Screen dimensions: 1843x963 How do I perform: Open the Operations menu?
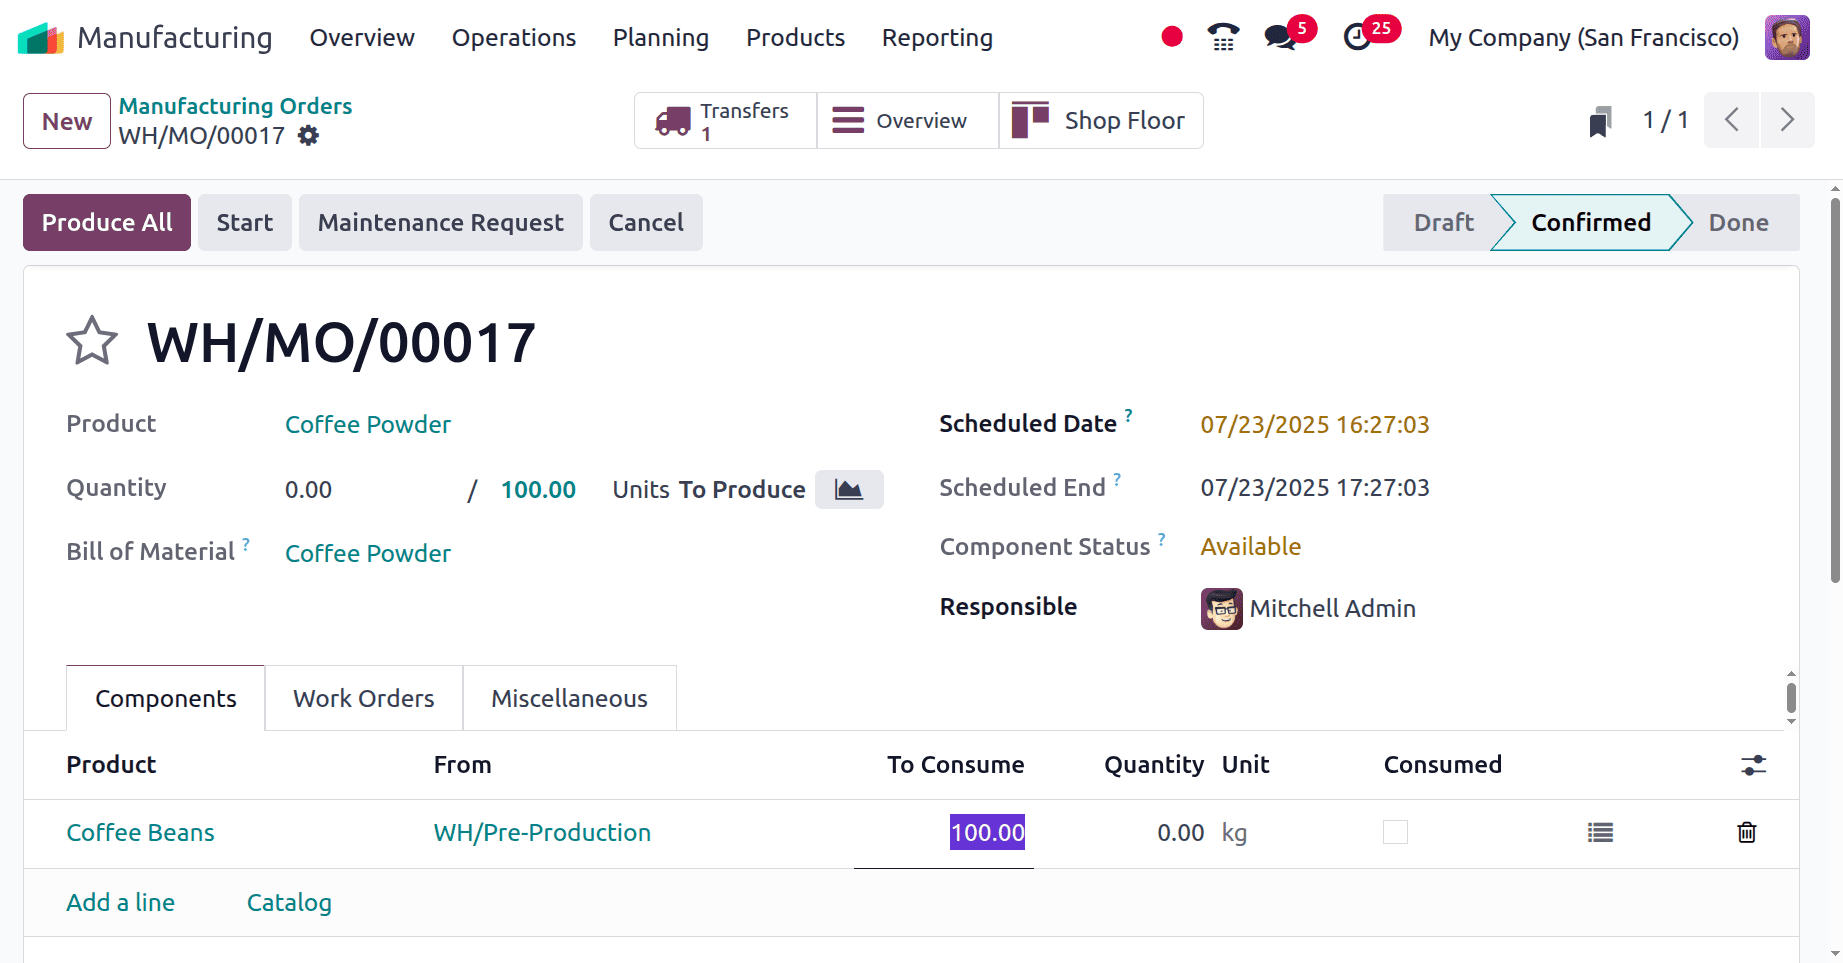(x=514, y=38)
